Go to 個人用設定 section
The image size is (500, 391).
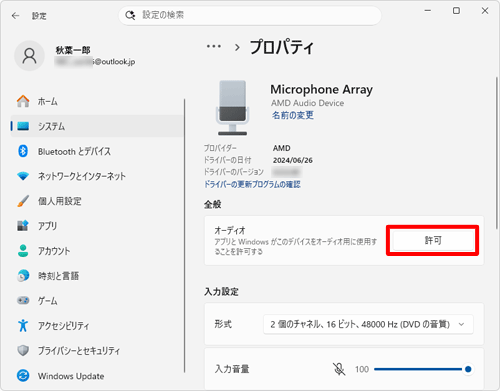97,201
